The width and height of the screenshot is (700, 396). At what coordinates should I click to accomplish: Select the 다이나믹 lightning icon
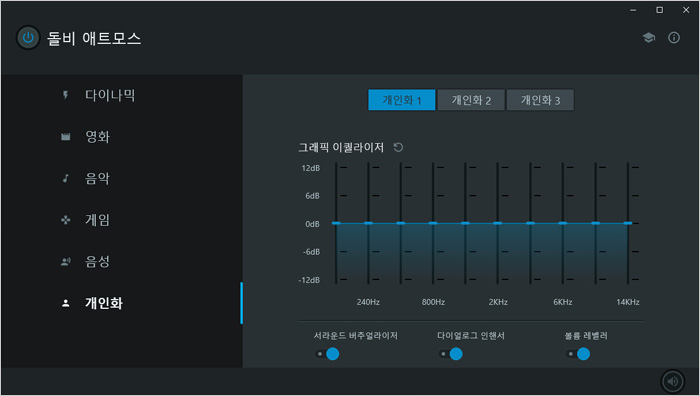coord(66,95)
